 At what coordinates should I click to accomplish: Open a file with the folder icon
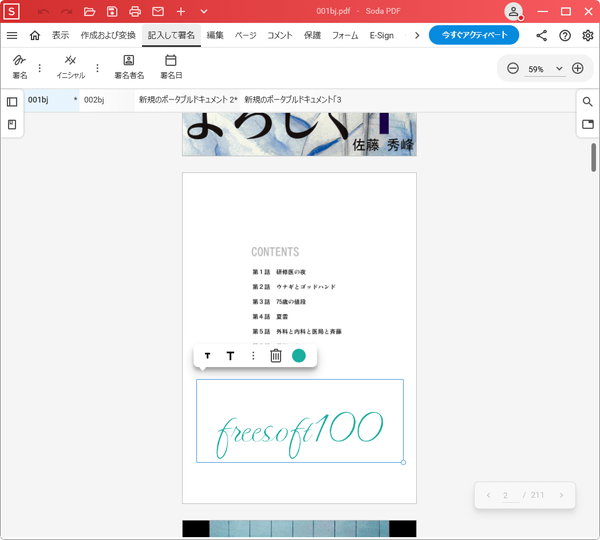pos(89,11)
